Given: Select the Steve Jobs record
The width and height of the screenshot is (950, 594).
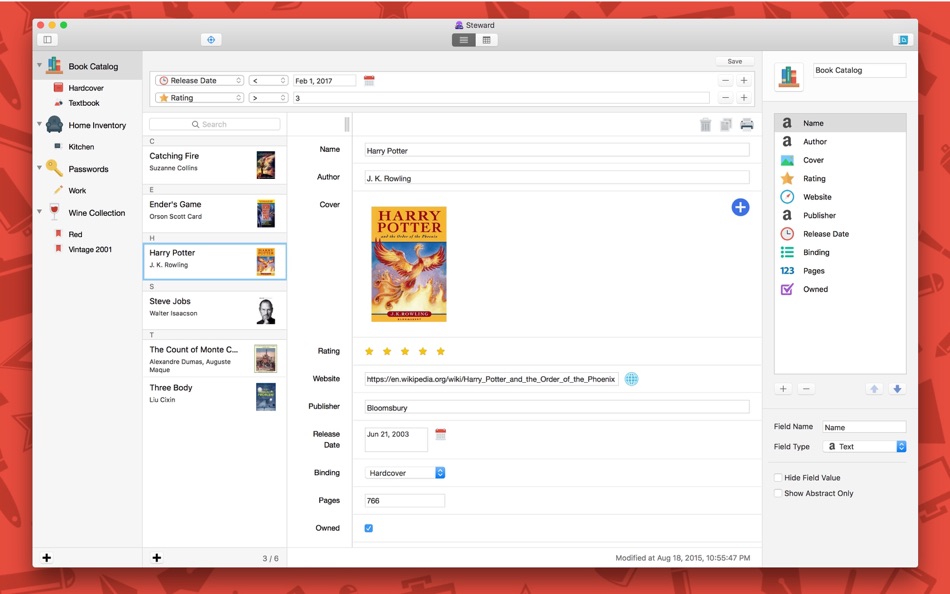Looking at the screenshot, I should 214,310.
